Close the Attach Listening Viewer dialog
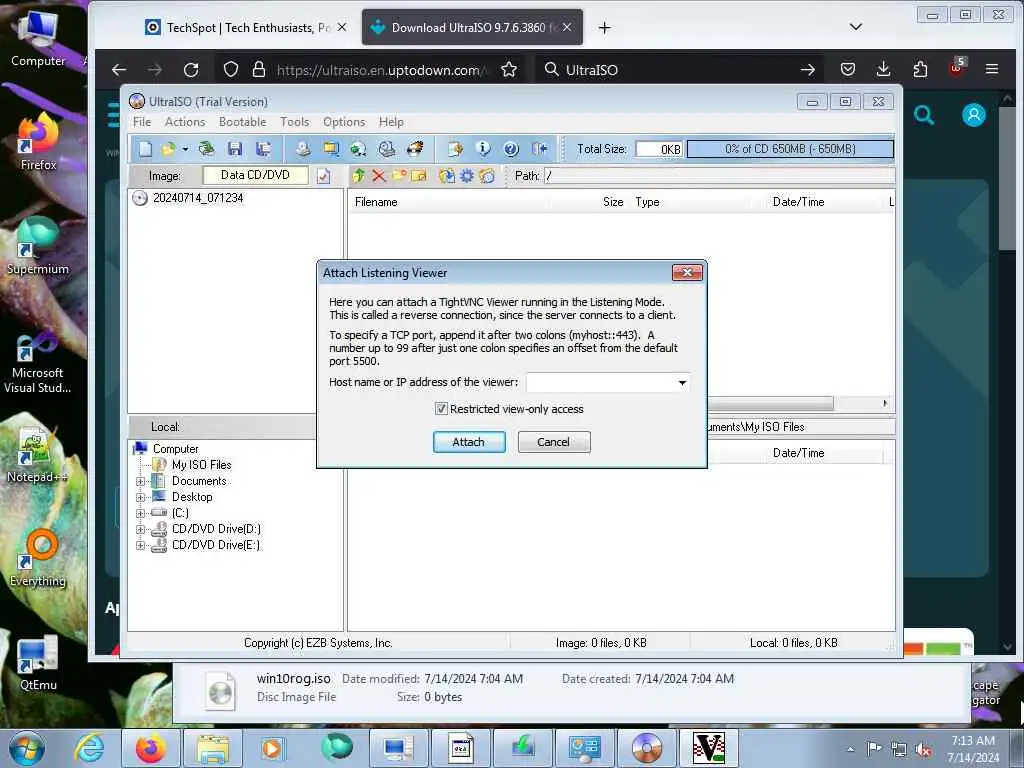This screenshot has width=1024, height=768. 687,273
